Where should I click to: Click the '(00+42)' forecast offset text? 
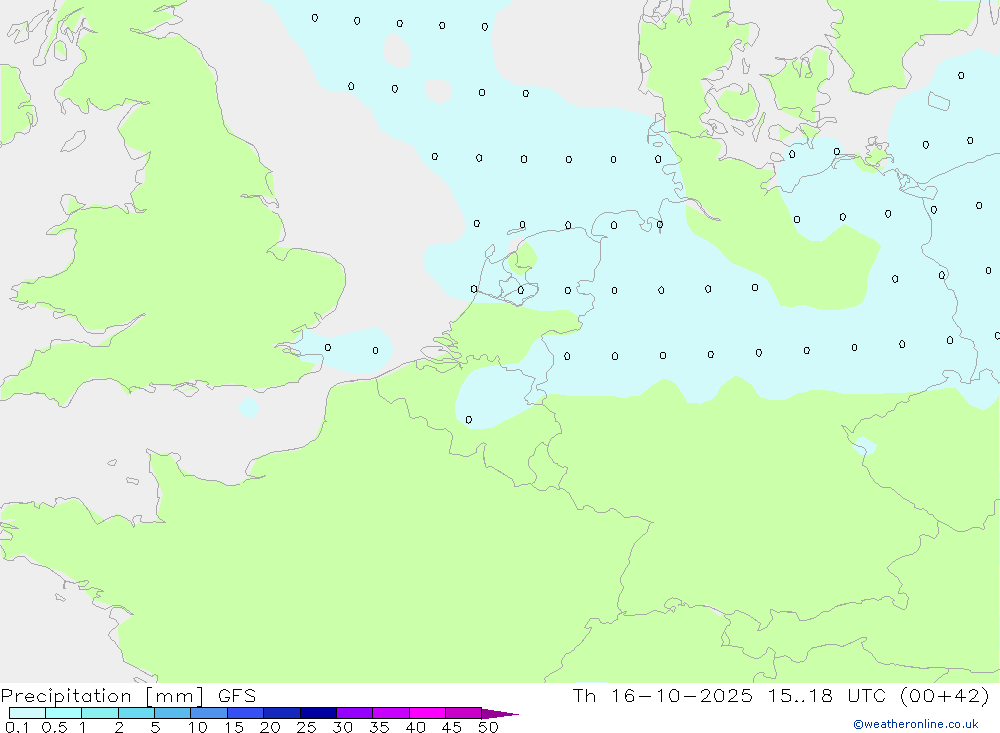point(945,695)
